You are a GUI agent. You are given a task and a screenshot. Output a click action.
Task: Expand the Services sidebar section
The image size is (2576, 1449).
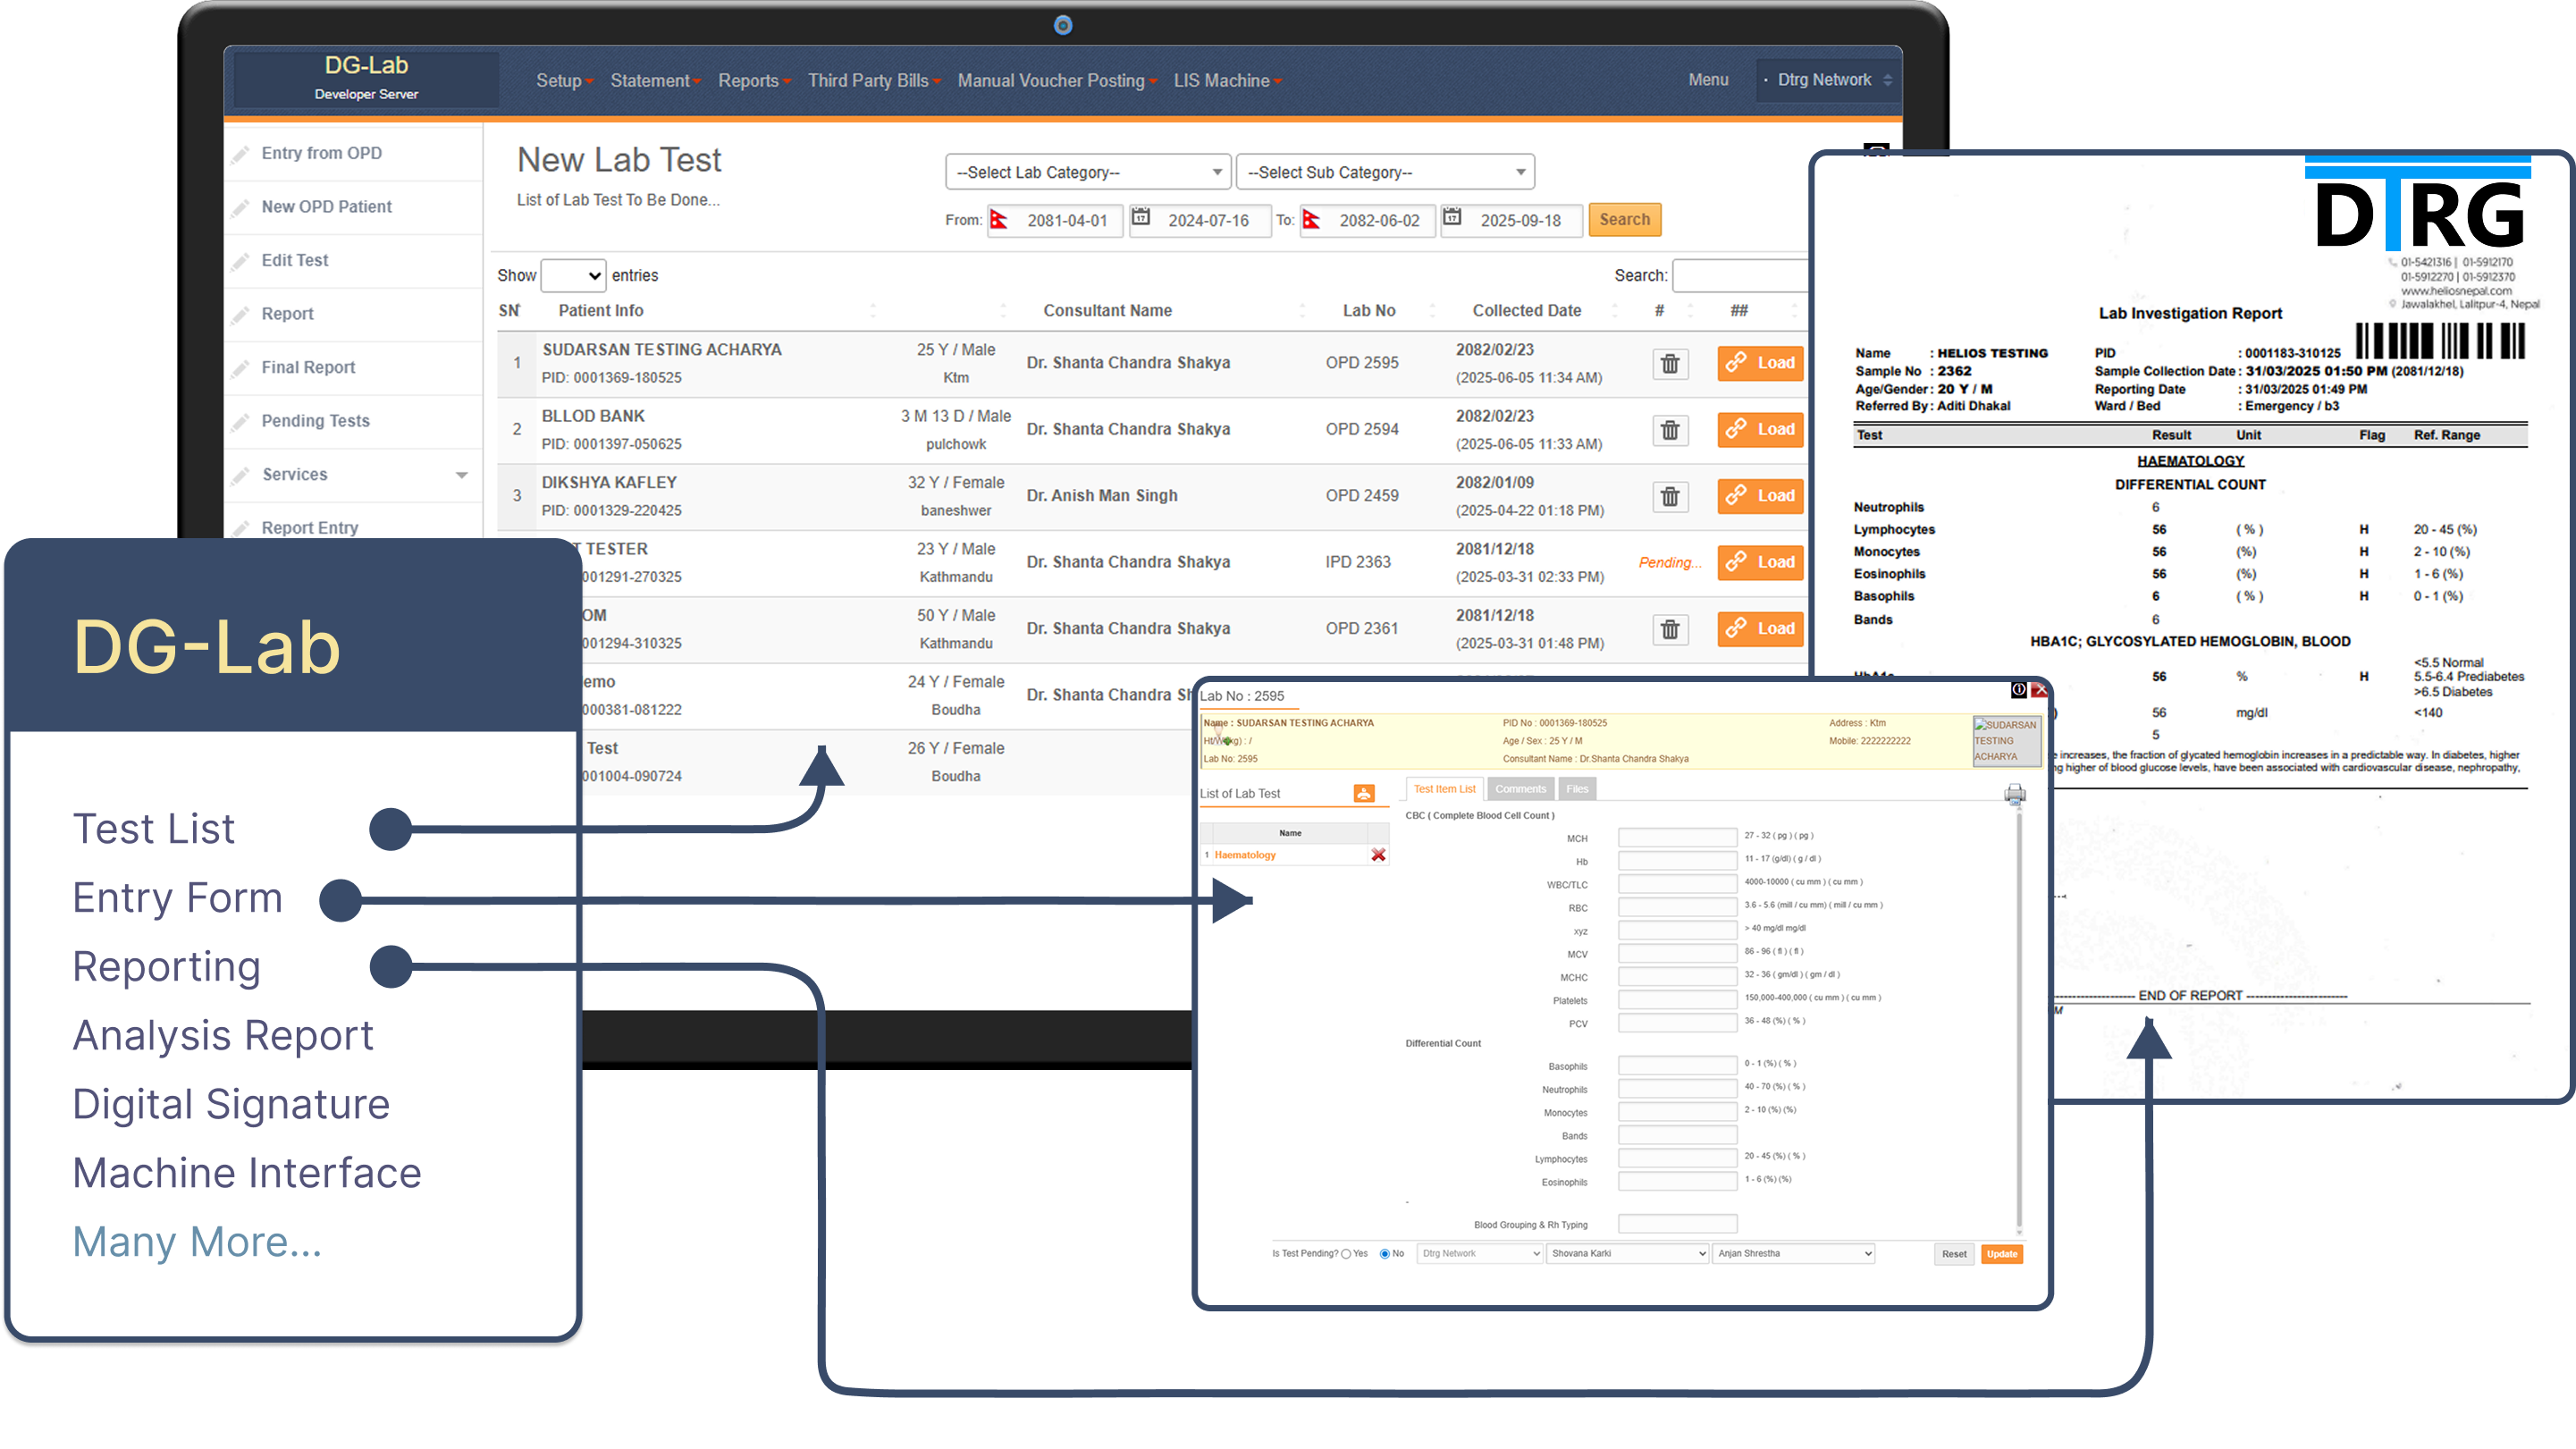click(461, 474)
